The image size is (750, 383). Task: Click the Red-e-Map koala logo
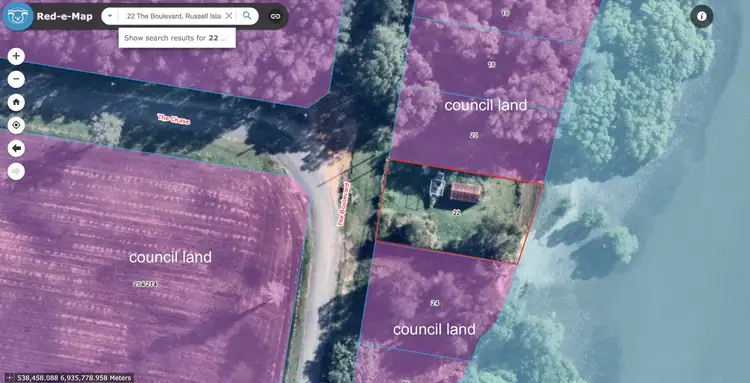[x=18, y=16]
